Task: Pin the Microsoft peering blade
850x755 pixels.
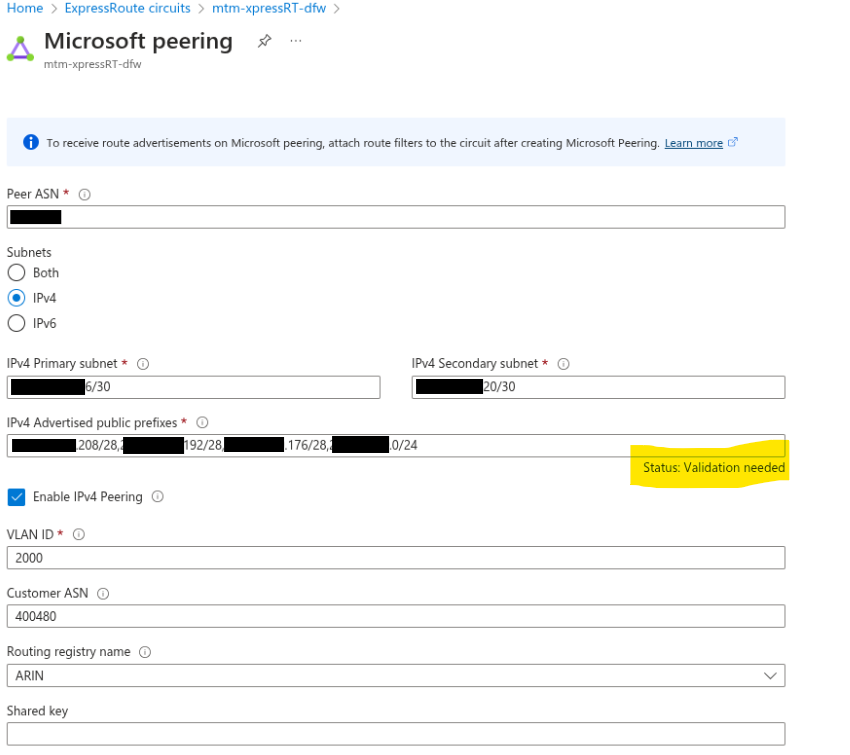Action: point(264,41)
